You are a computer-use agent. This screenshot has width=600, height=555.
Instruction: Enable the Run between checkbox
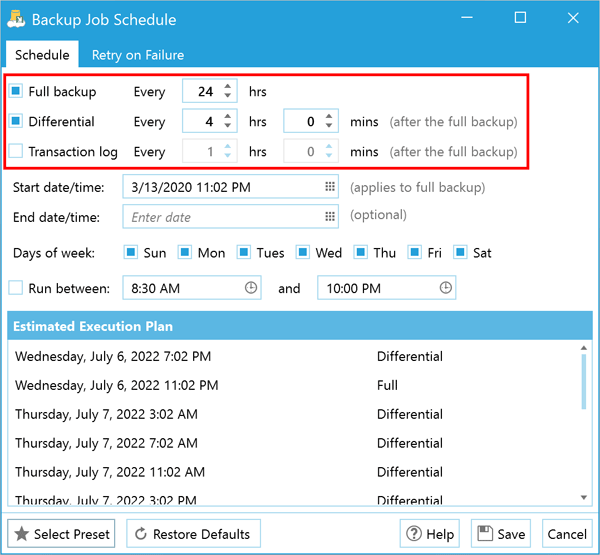click(16, 287)
